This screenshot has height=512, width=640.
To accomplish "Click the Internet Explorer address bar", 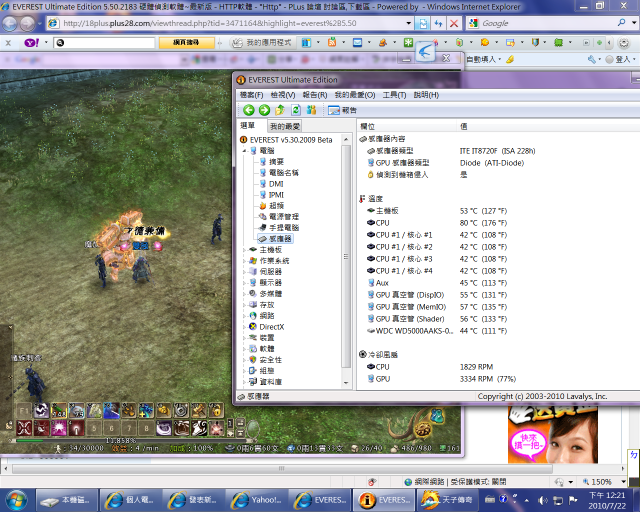I will coord(229,23).
